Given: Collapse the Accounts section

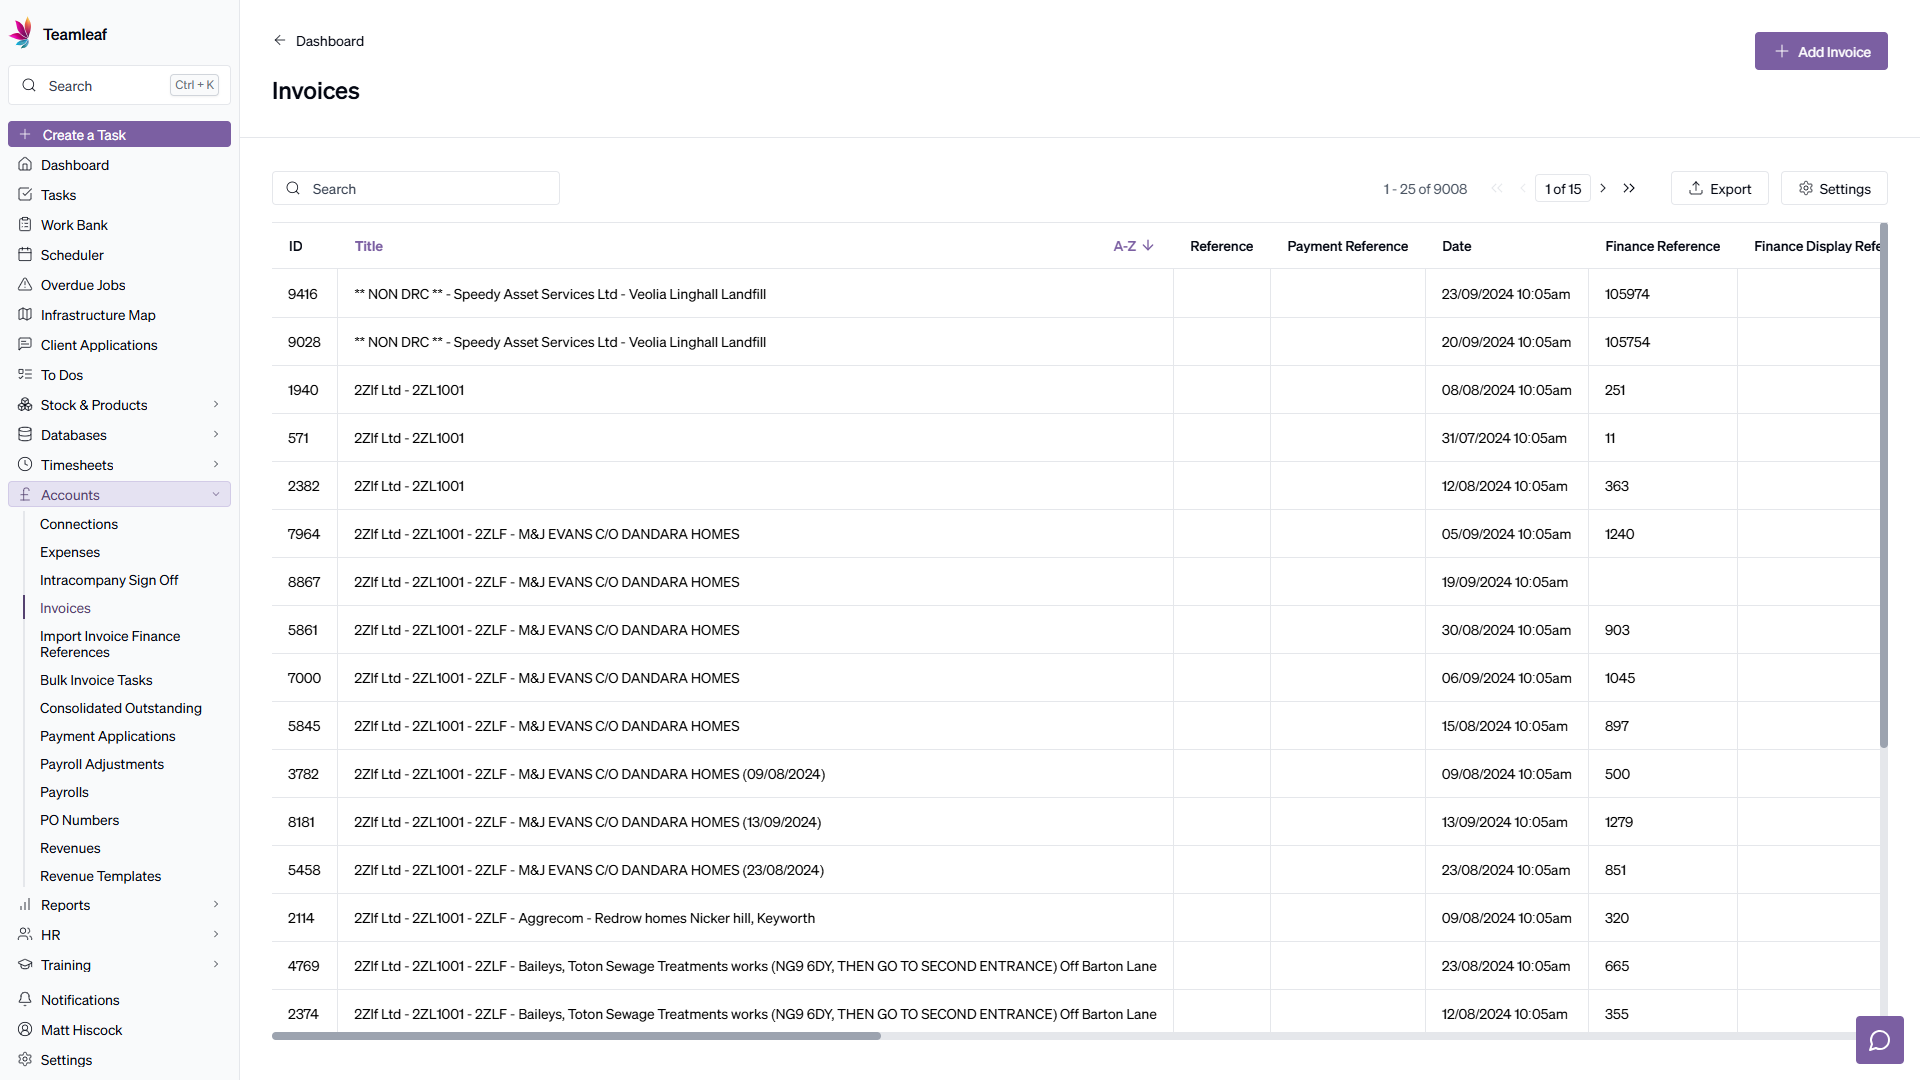Looking at the screenshot, I should pyautogui.click(x=70, y=494).
